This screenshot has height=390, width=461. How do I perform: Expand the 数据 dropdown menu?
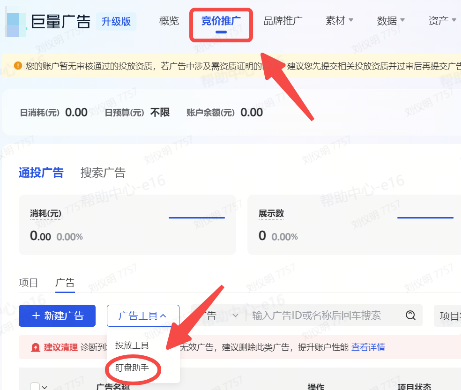coord(391,21)
